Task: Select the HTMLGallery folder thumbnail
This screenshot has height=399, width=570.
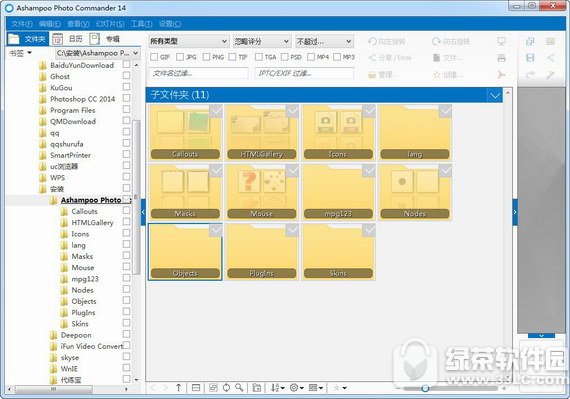Action: click(x=262, y=133)
